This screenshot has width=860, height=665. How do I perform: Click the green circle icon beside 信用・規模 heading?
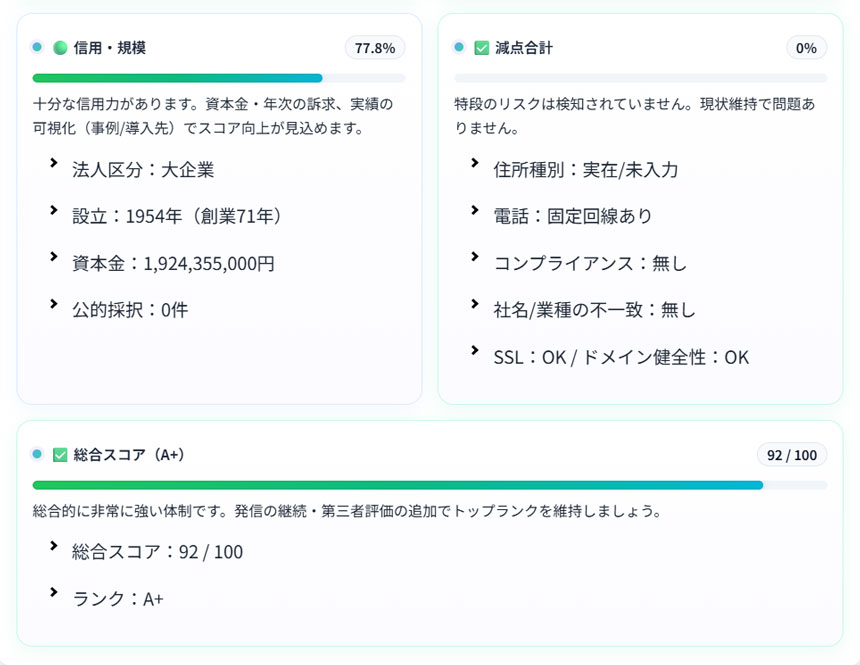(x=56, y=46)
